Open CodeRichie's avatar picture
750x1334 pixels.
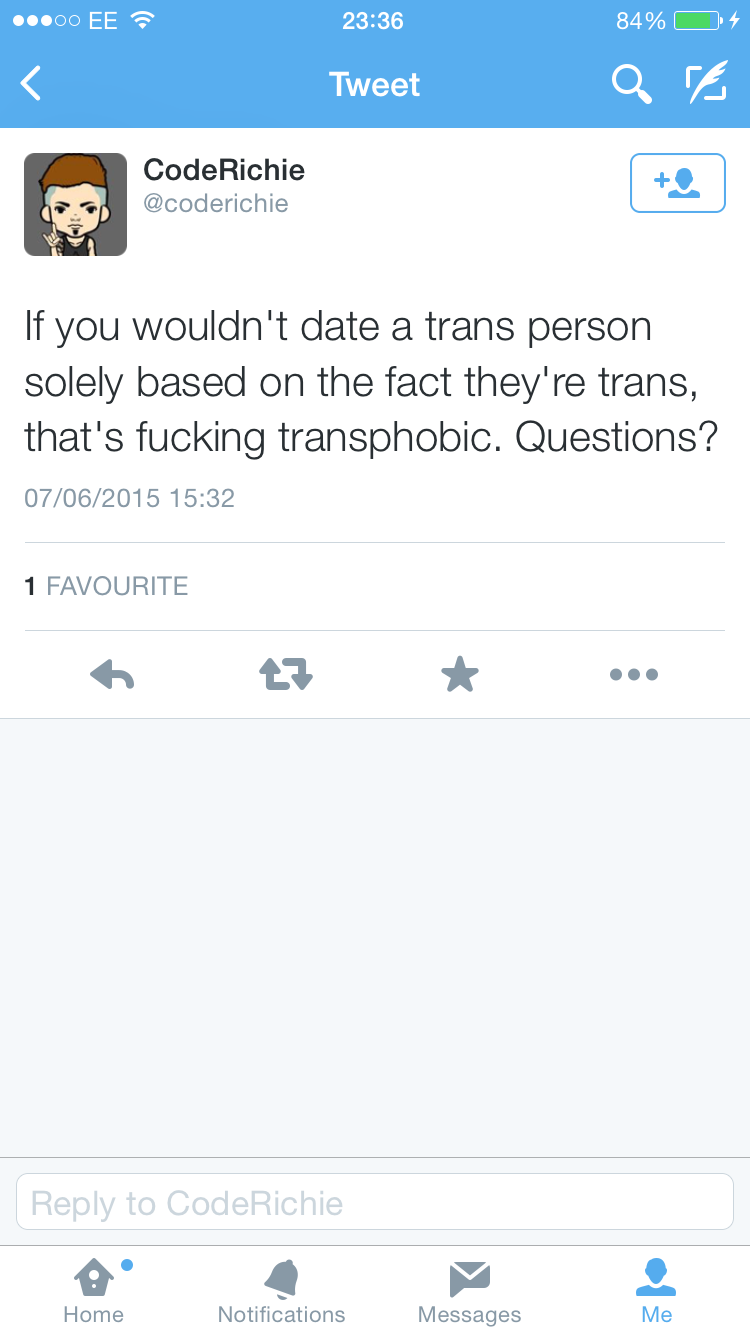coord(76,204)
